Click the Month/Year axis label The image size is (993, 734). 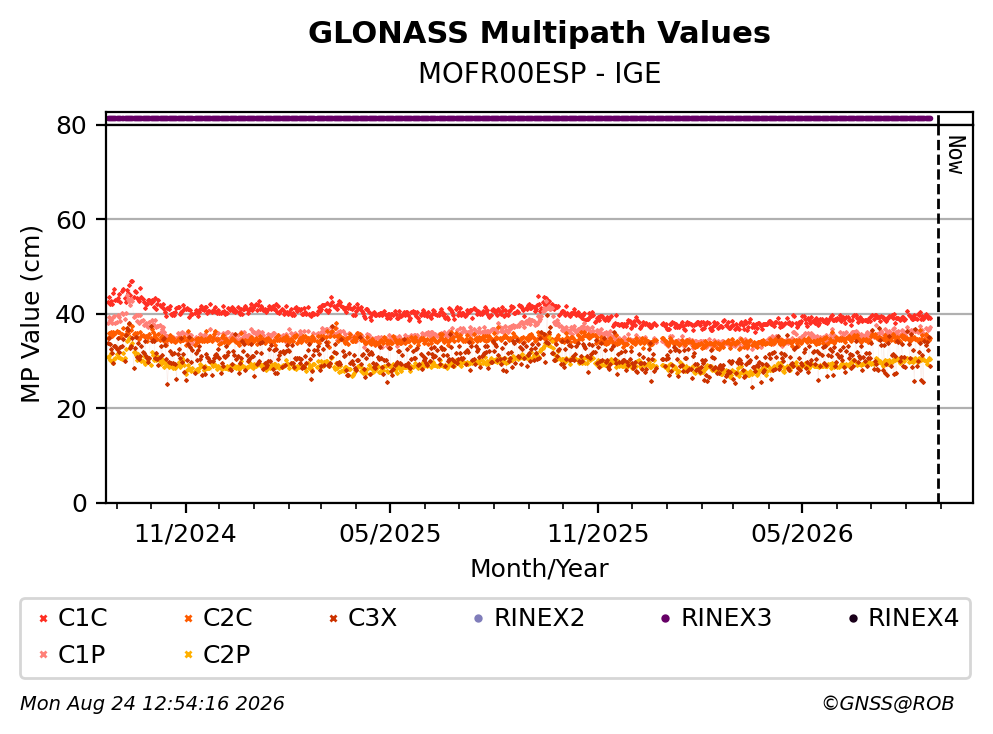(x=539, y=569)
